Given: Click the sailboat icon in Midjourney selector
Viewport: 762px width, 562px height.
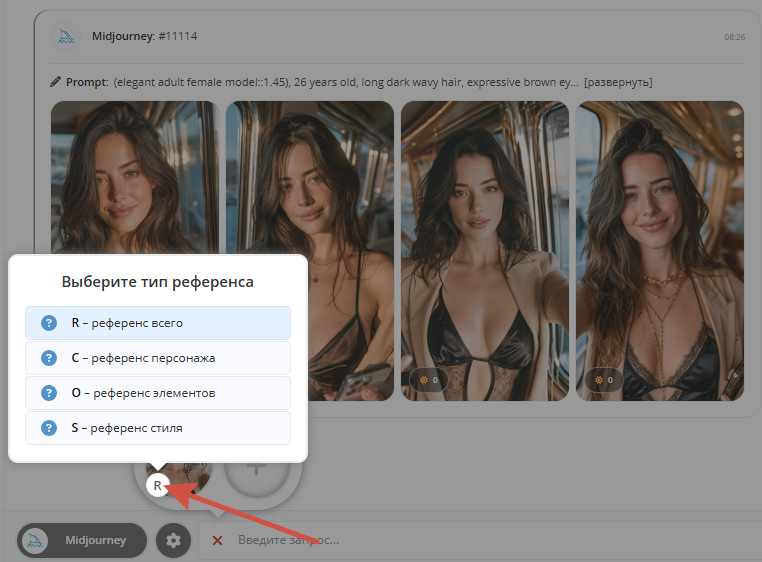Looking at the screenshot, I should 35,541.
